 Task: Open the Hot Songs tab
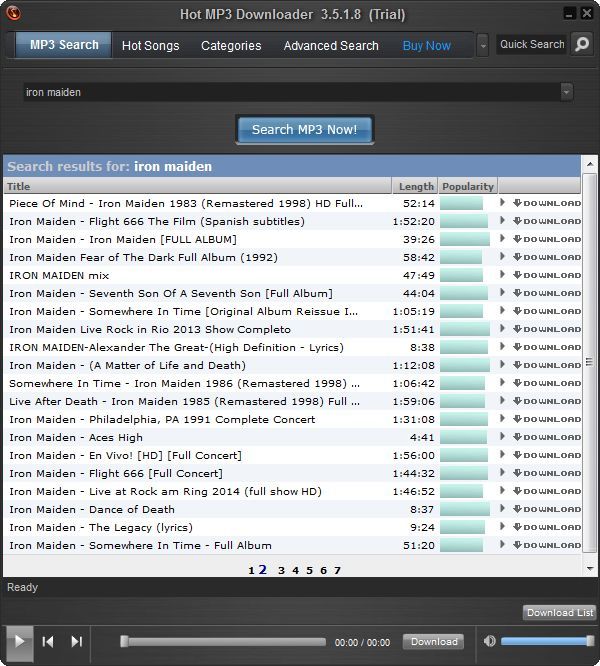150,45
